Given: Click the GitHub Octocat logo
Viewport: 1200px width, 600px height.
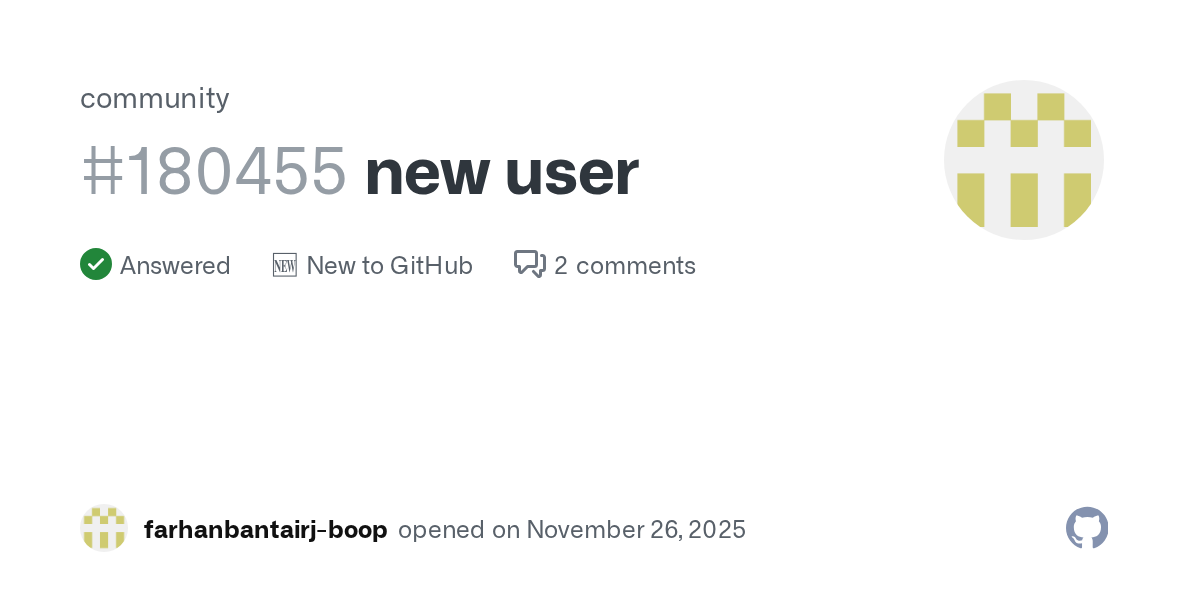Looking at the screenshot, I should click(1087, 528).
